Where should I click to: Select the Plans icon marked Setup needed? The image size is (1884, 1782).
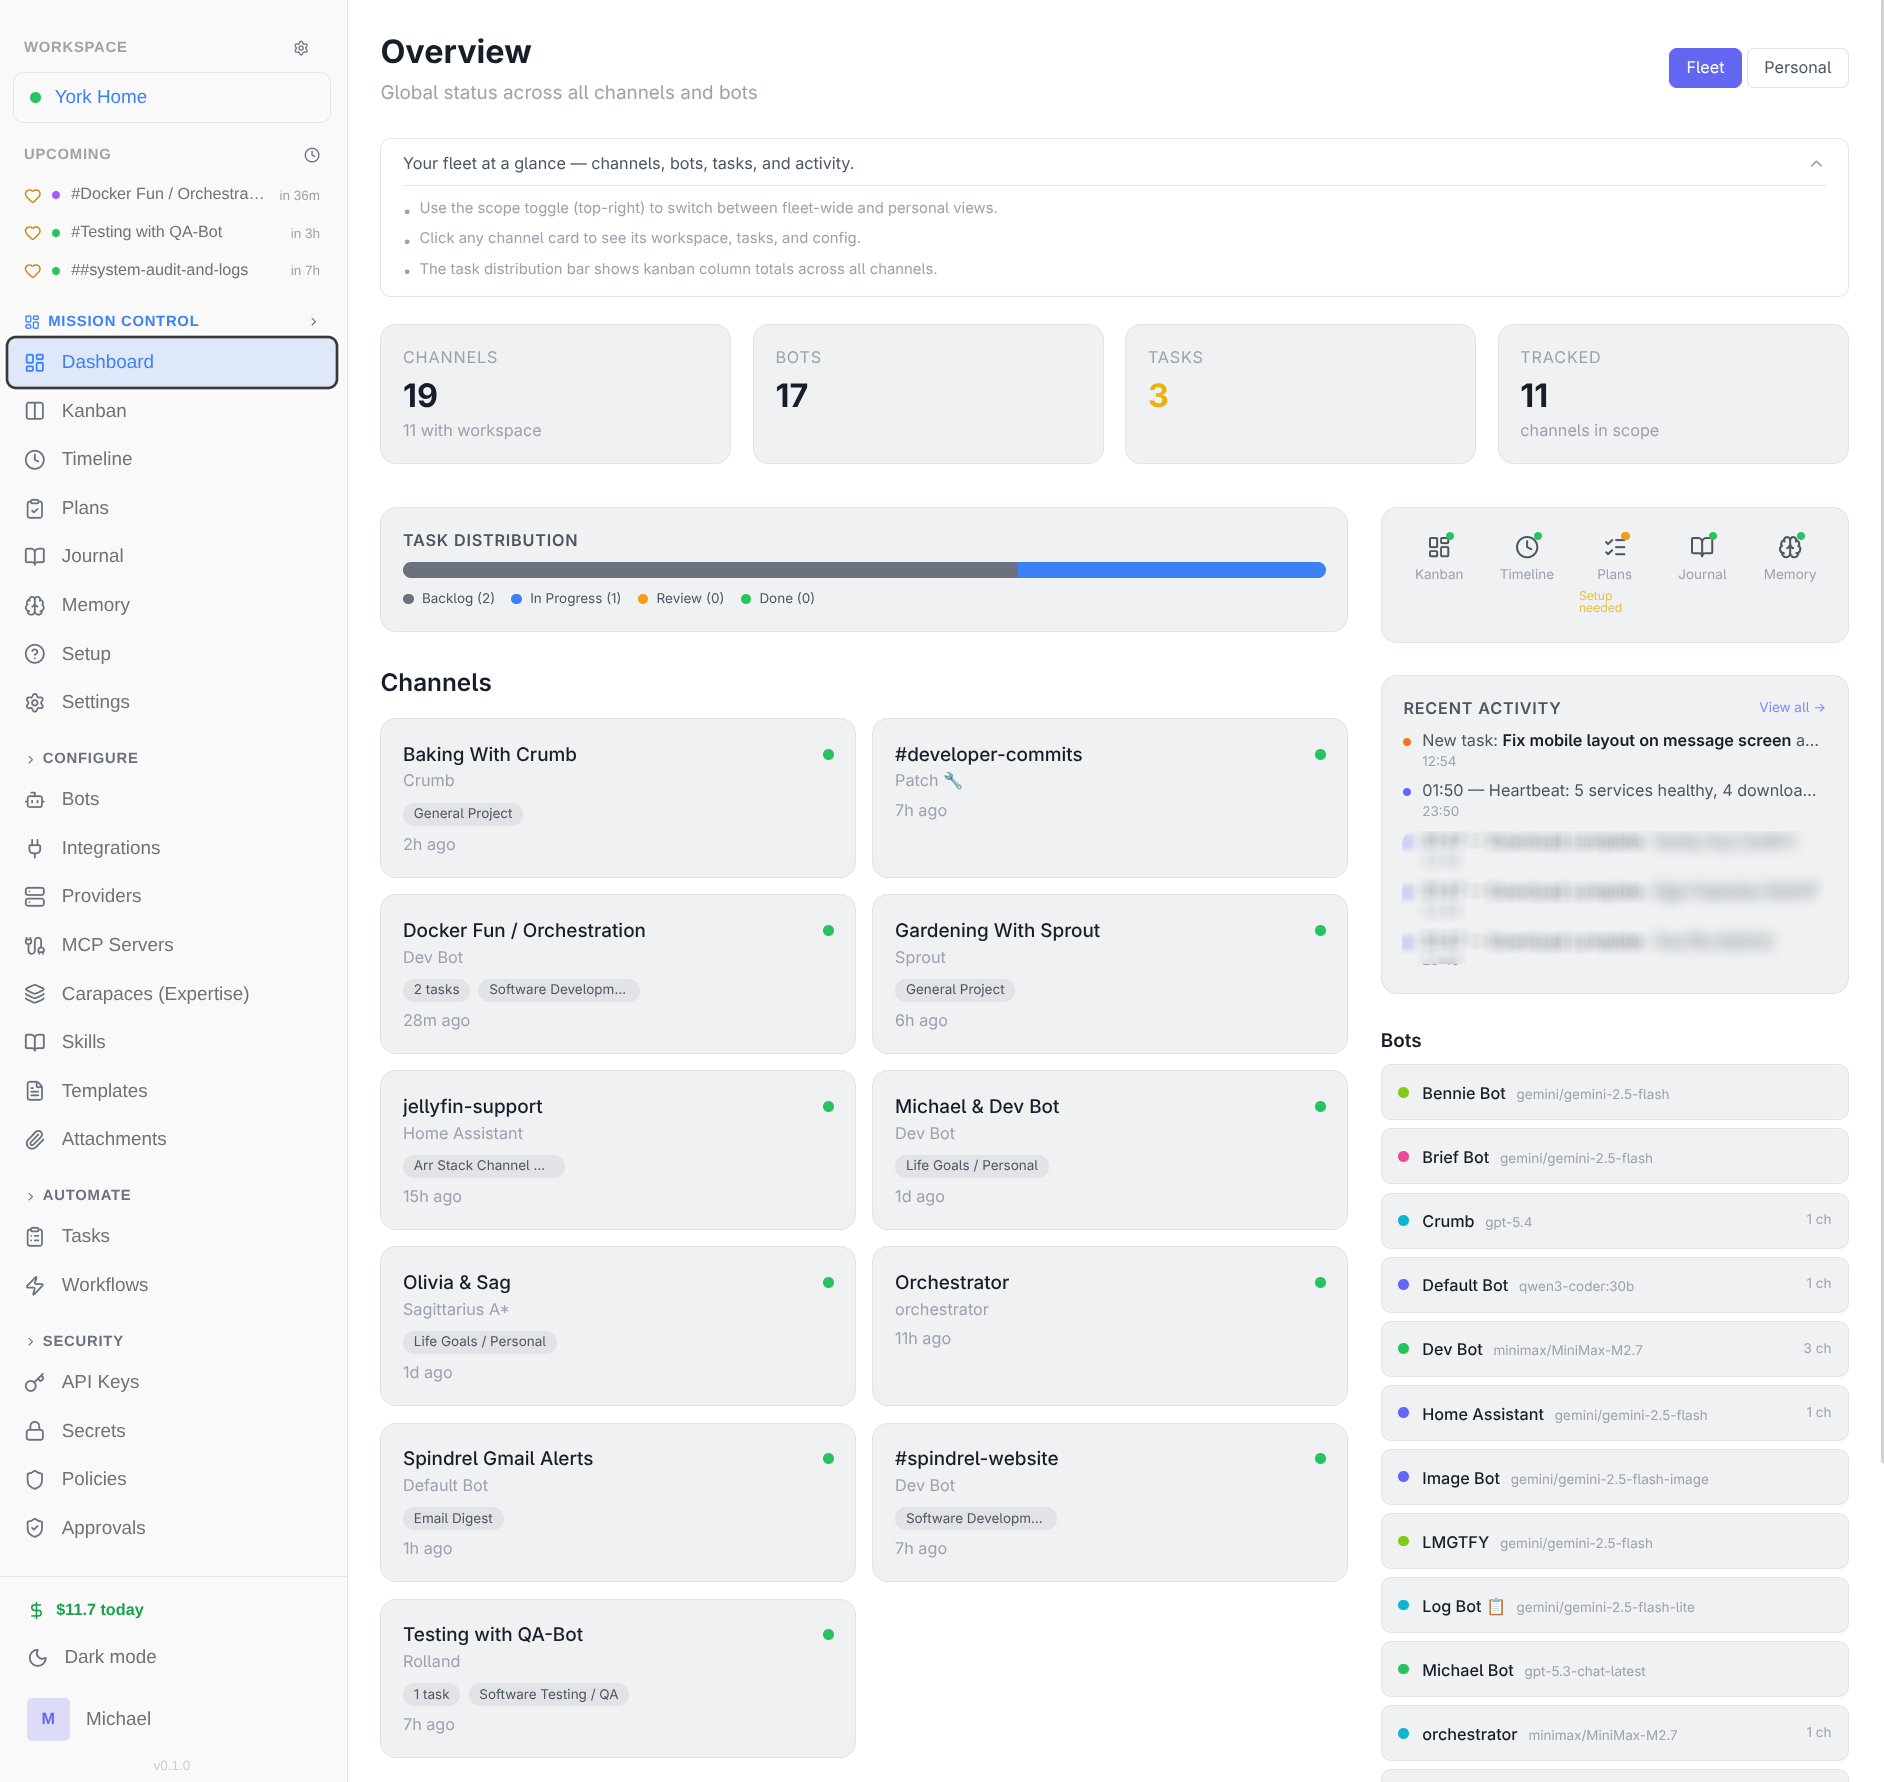pyautogui.click(x=1613, y=556)
